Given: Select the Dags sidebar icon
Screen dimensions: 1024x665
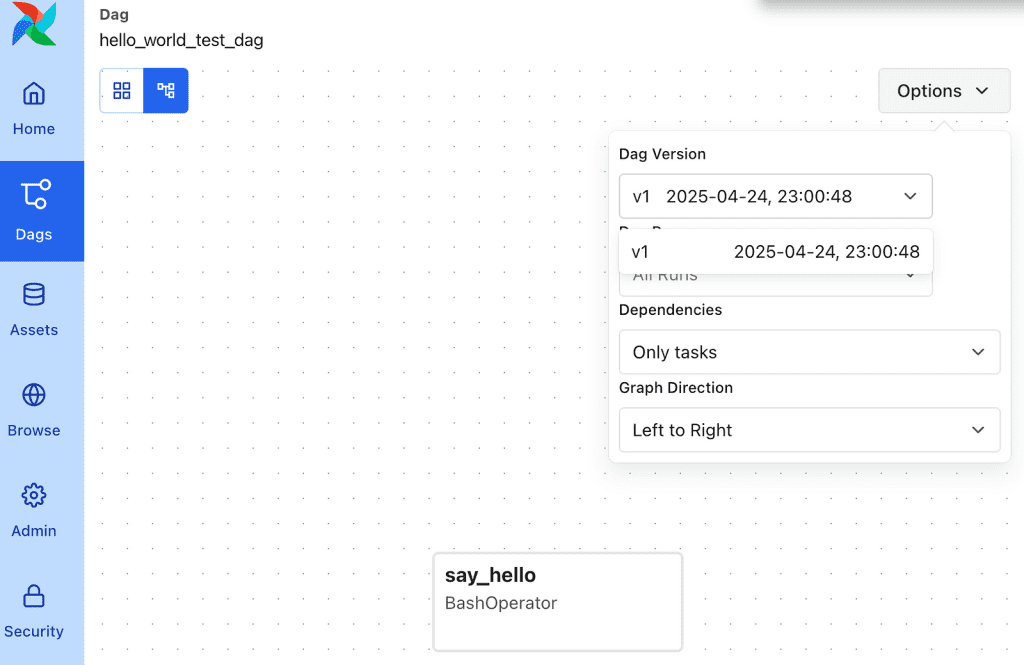Looking at the screenshot, I should pyautogui.click(x=34, y=194).
